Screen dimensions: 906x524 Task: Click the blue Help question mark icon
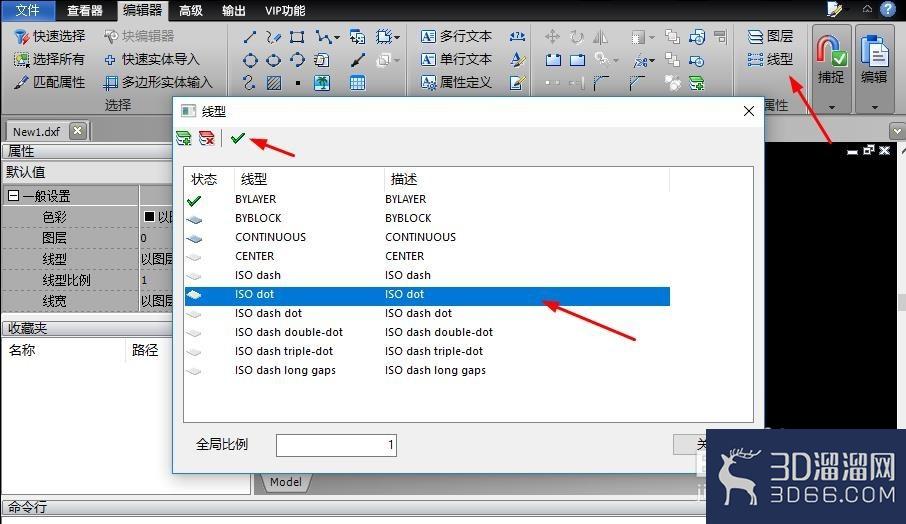(888, 9)
